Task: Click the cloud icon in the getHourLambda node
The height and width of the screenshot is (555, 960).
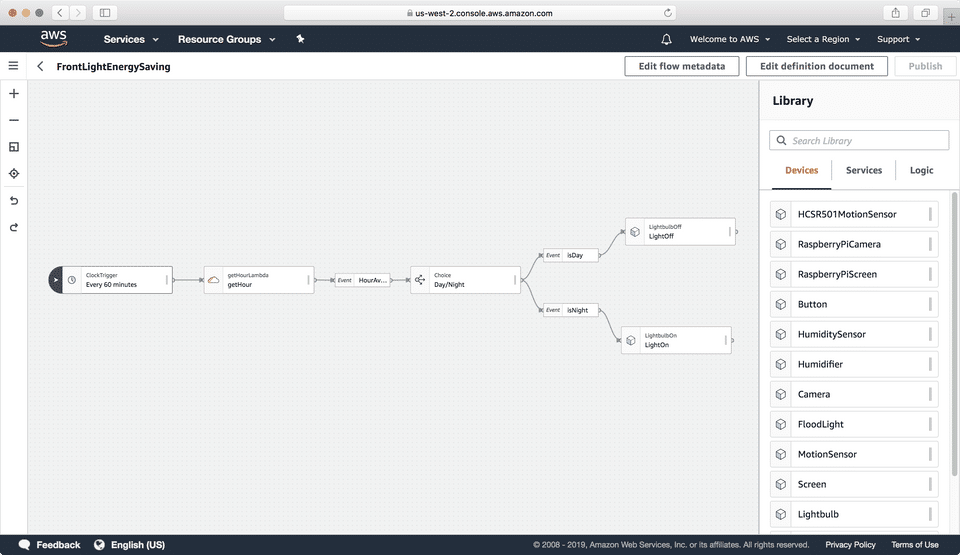Action: [213, 280]
